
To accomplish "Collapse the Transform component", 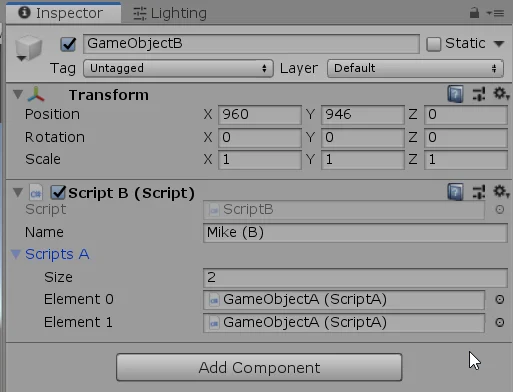I will pos(18,95).
